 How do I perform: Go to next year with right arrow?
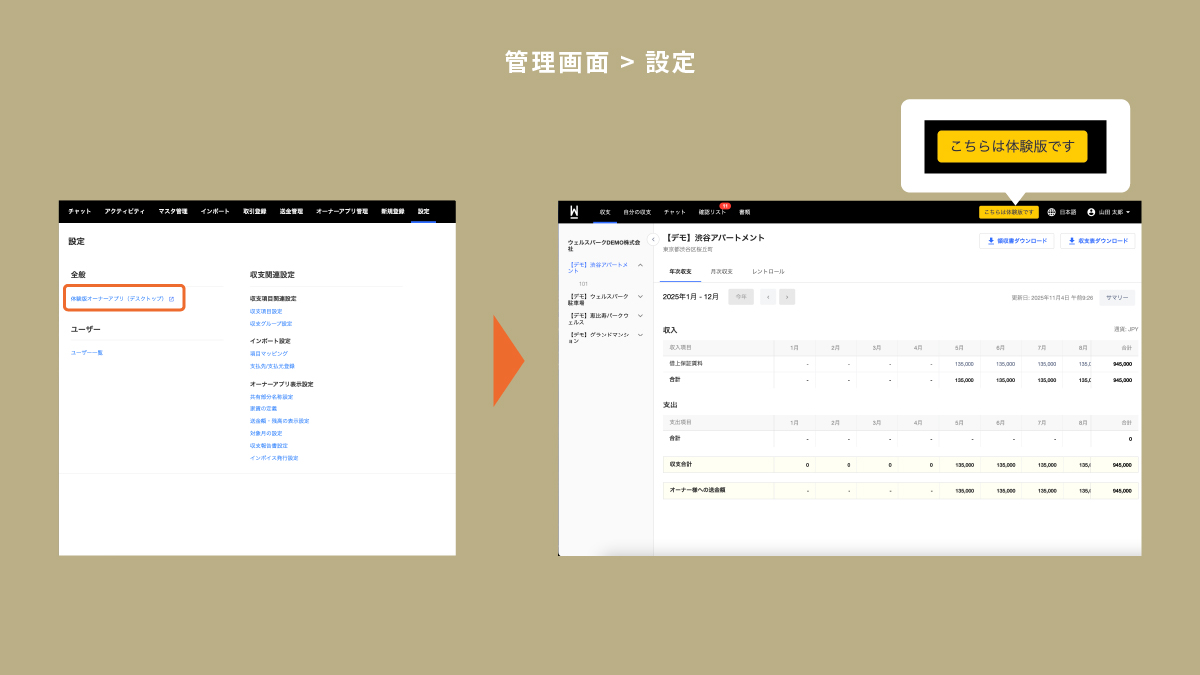(787, 297)
